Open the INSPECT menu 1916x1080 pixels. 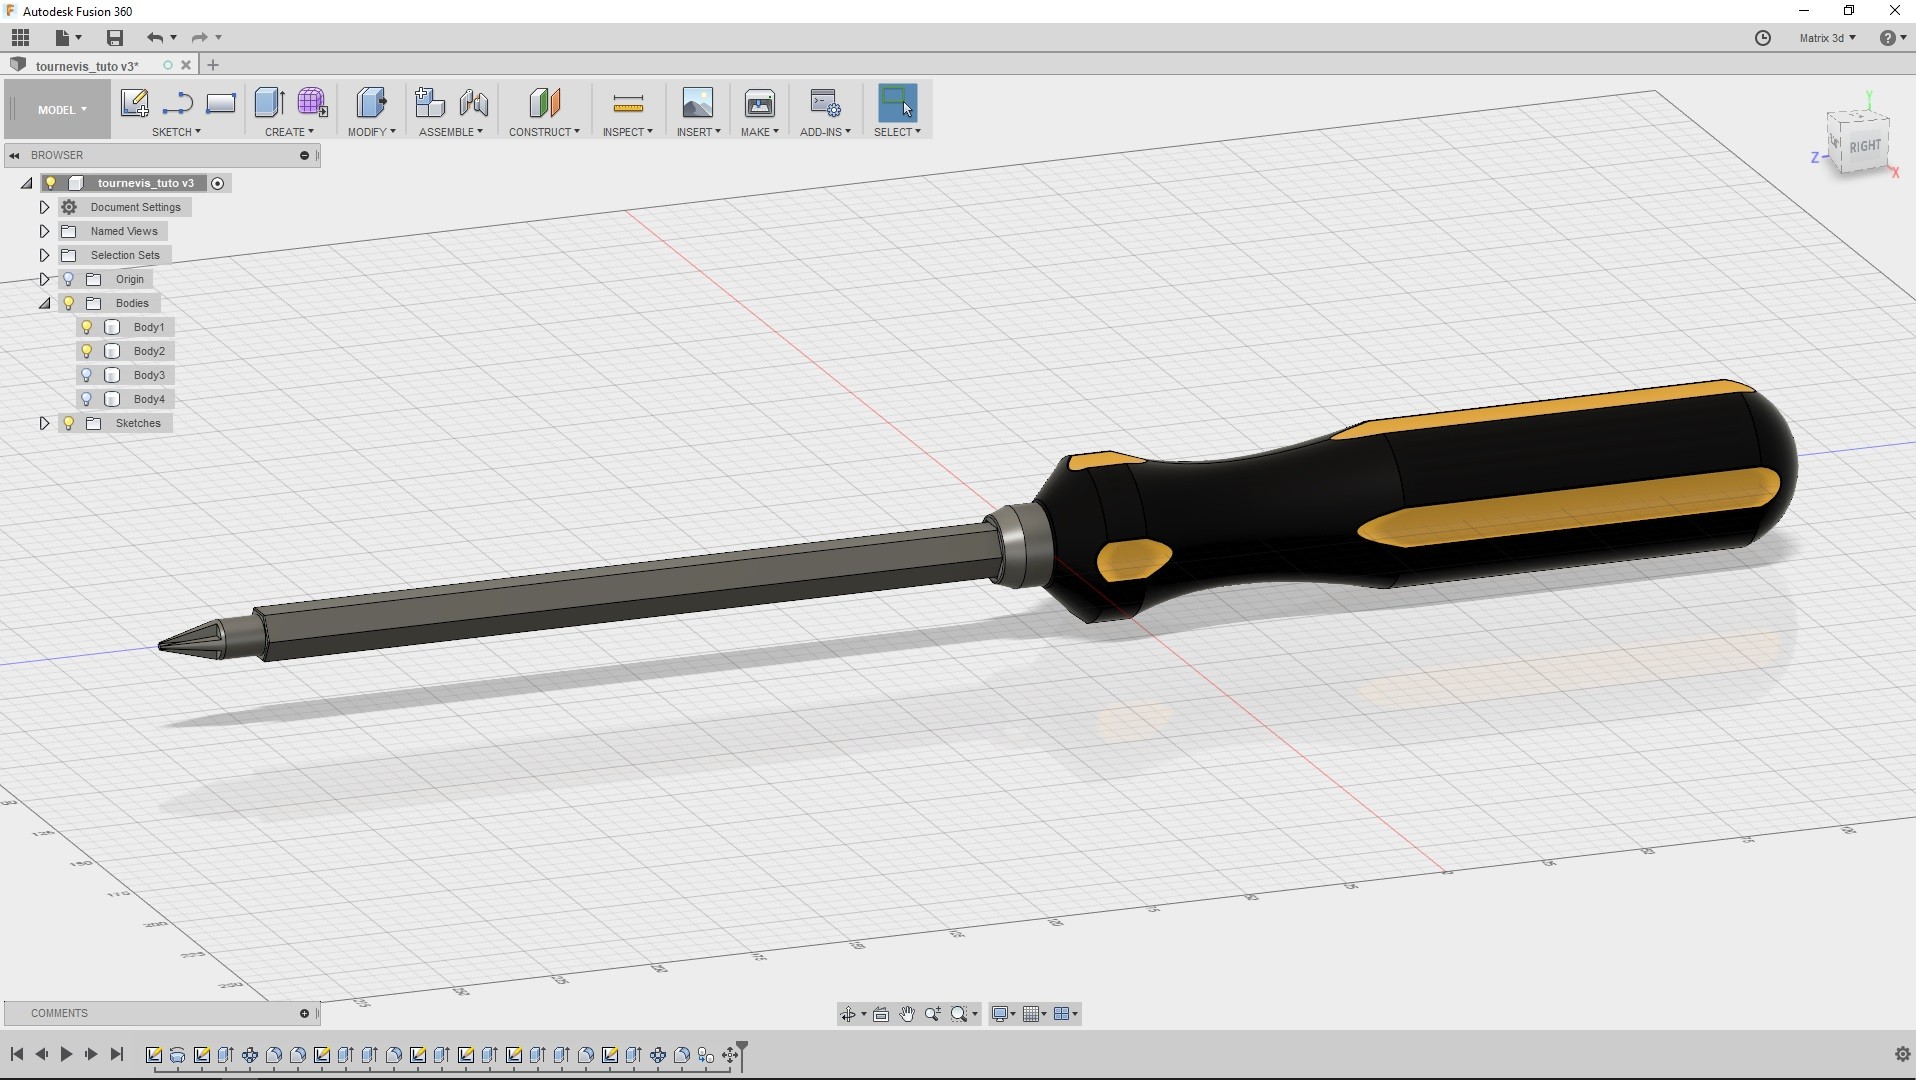[627, 132]
